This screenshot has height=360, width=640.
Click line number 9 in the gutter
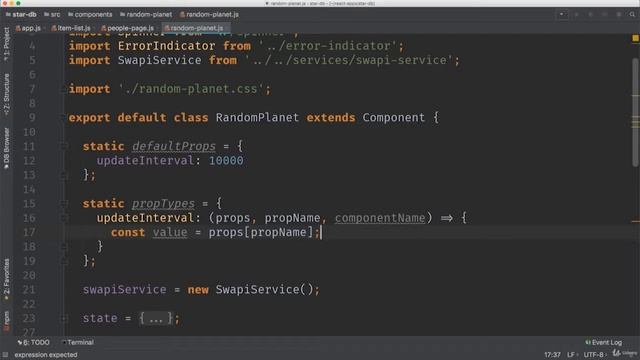click(32, 118)
